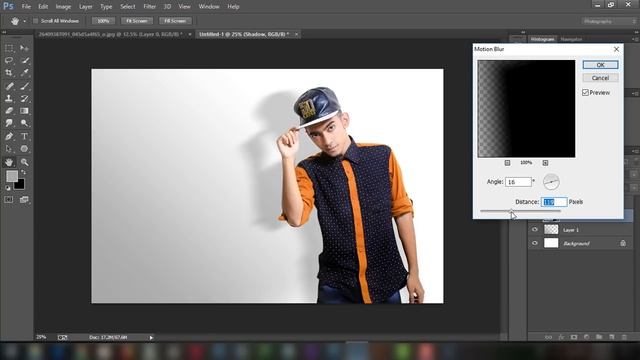
Task: Click the Distance input field
Action: [554, 202]
